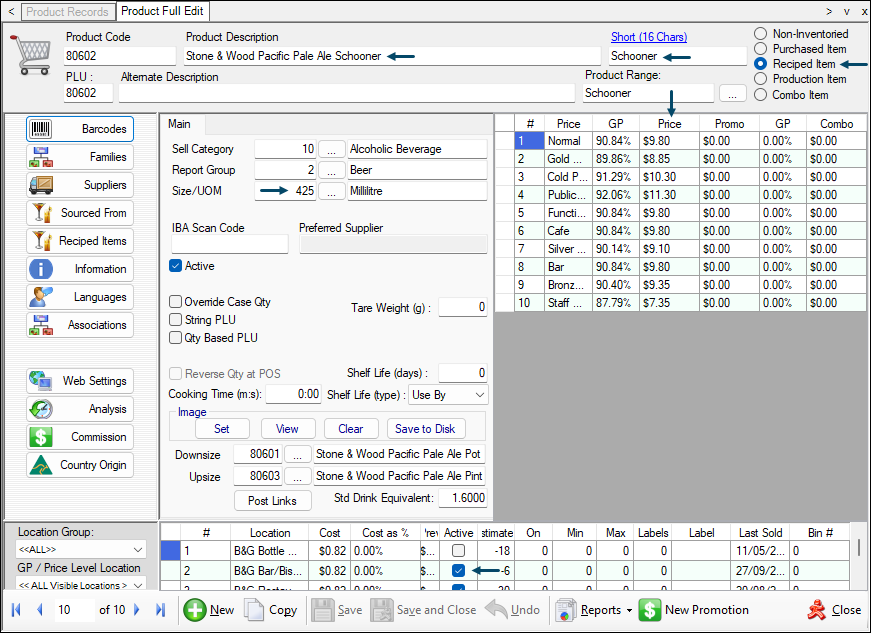Select the Main tab
Viewport: 871px width, 633px height.
[180, 124]
